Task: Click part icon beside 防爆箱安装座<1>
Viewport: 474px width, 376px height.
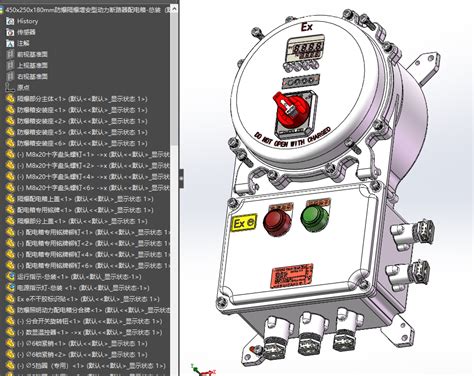Action: pos(10,110)
